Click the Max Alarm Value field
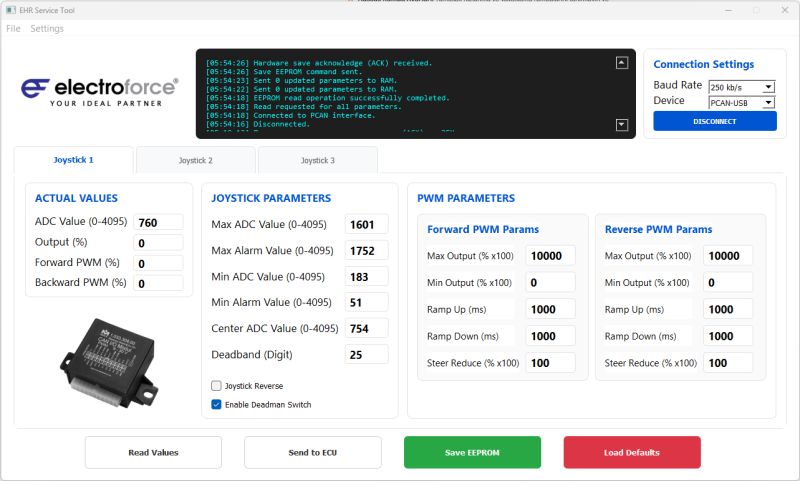800x481 pixels. [366, 250]
